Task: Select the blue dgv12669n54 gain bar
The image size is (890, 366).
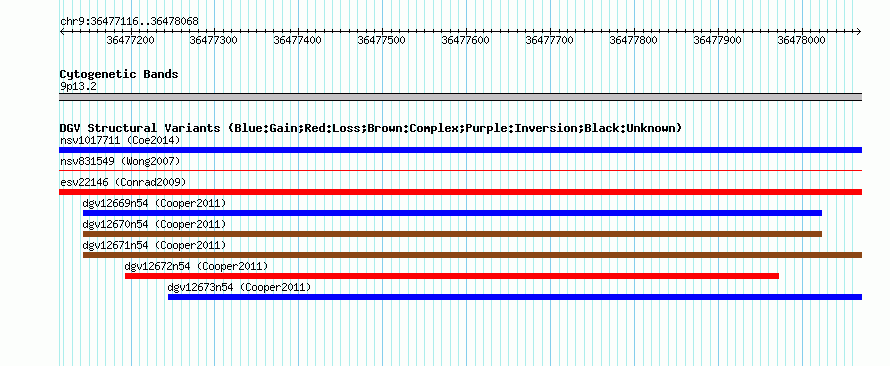Action: tap(452, 213)
